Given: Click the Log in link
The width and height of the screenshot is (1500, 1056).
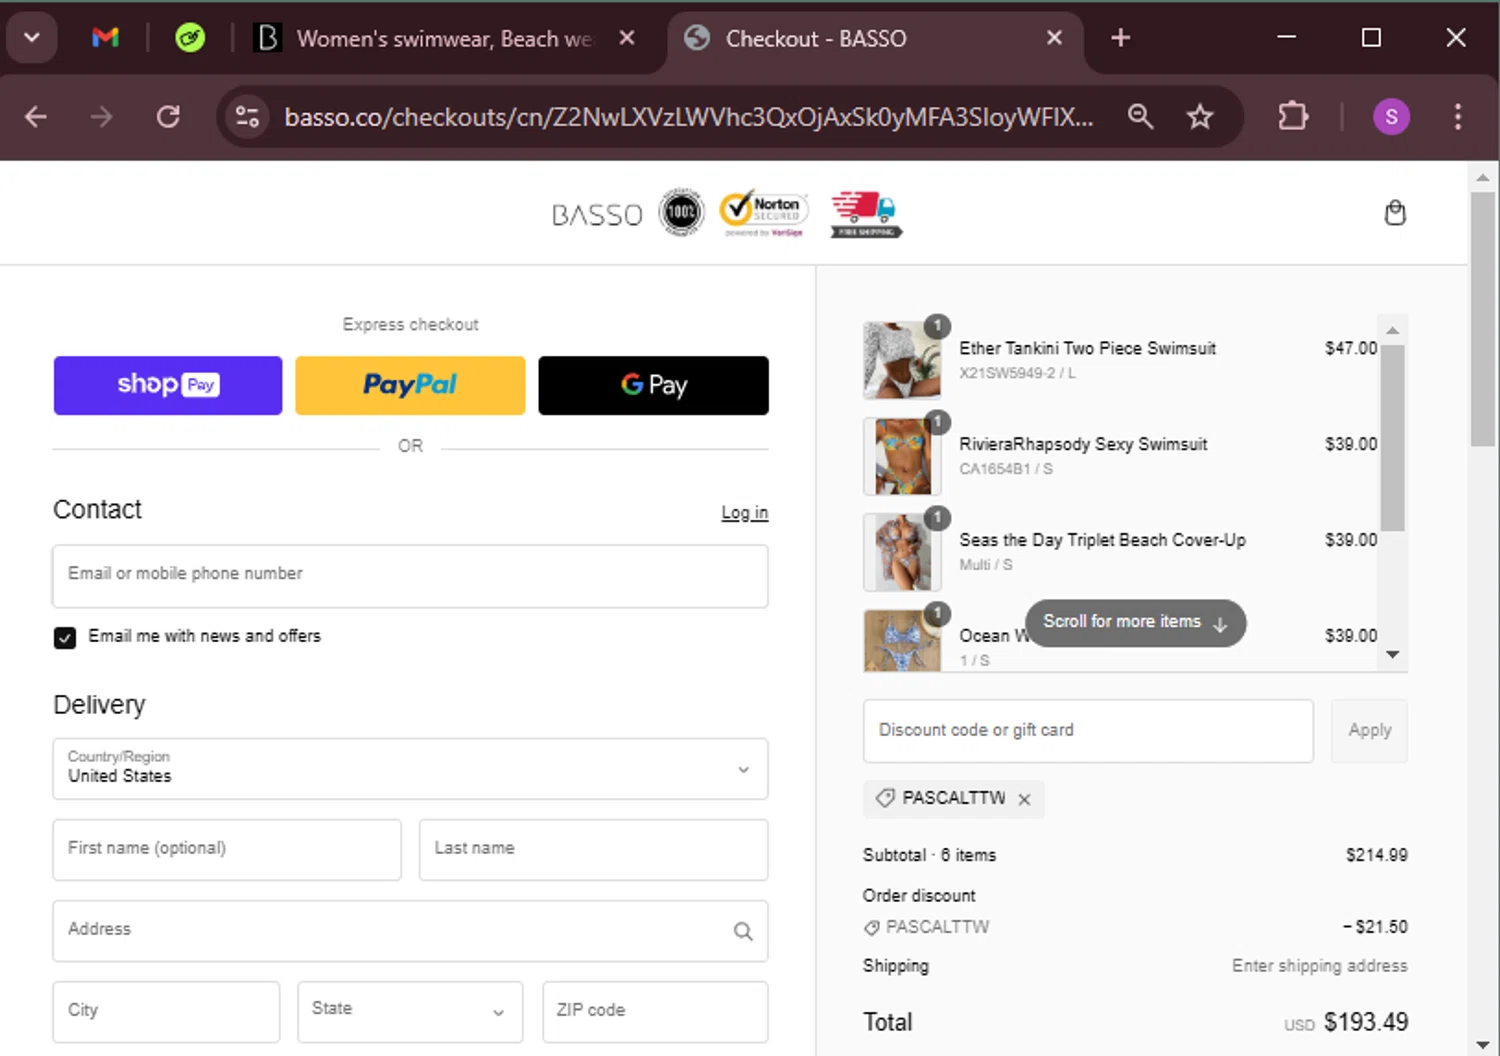Looking at the screenshot, I should pyautogui.click(x=745, y=512).
